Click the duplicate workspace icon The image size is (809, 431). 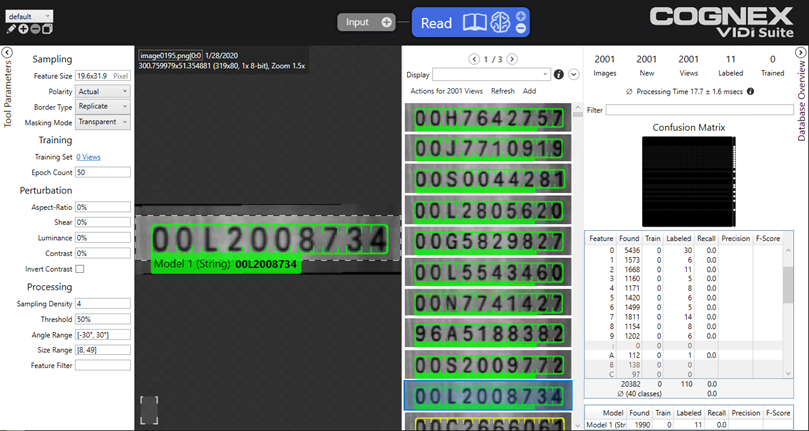click(47, 29)
